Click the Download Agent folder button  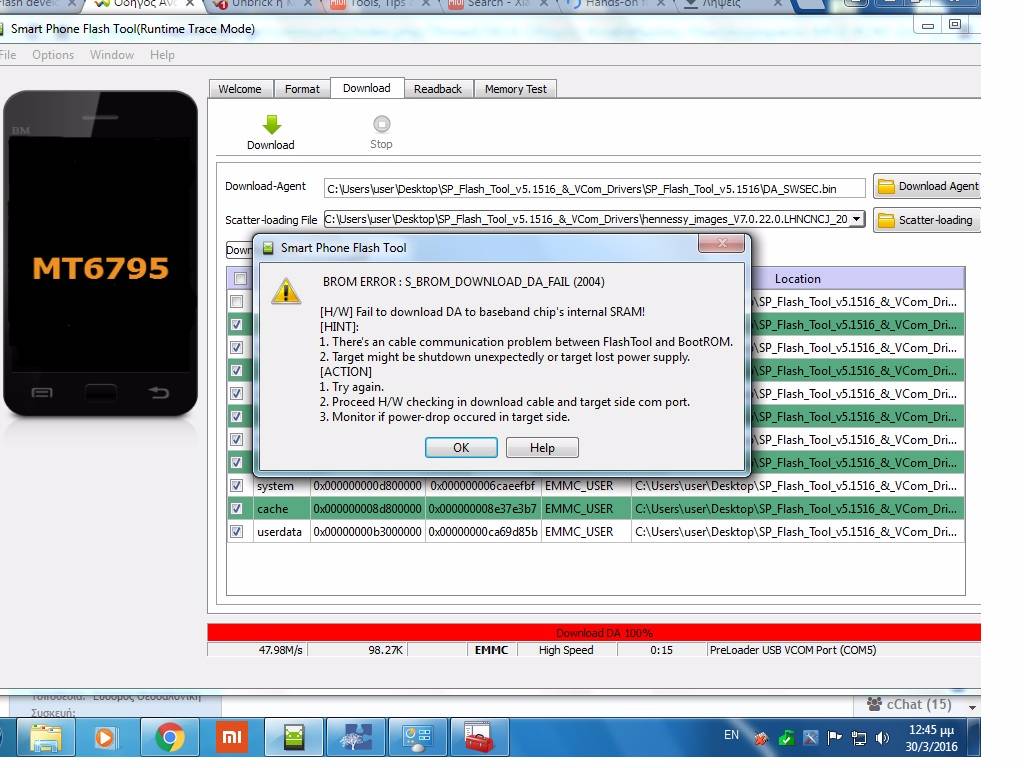(927, 186)
